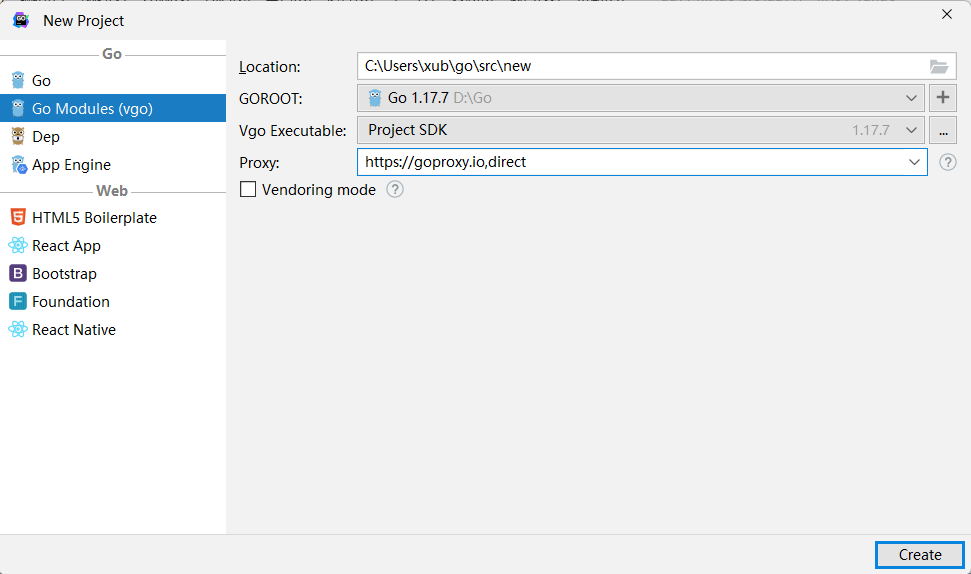Show help for Vendoring mode

pyautogui.click(x=395, y=190)
